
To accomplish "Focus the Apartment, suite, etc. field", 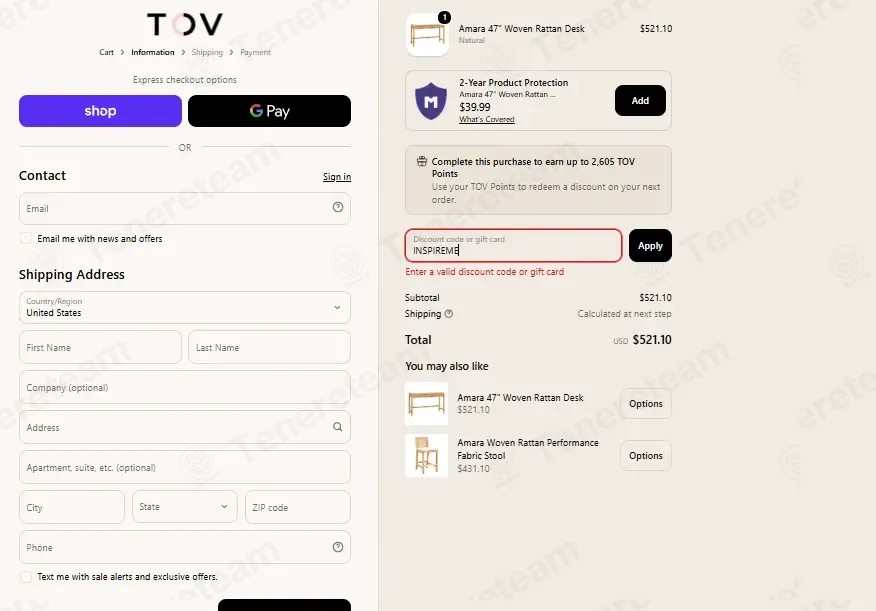I will click(185, 467).
